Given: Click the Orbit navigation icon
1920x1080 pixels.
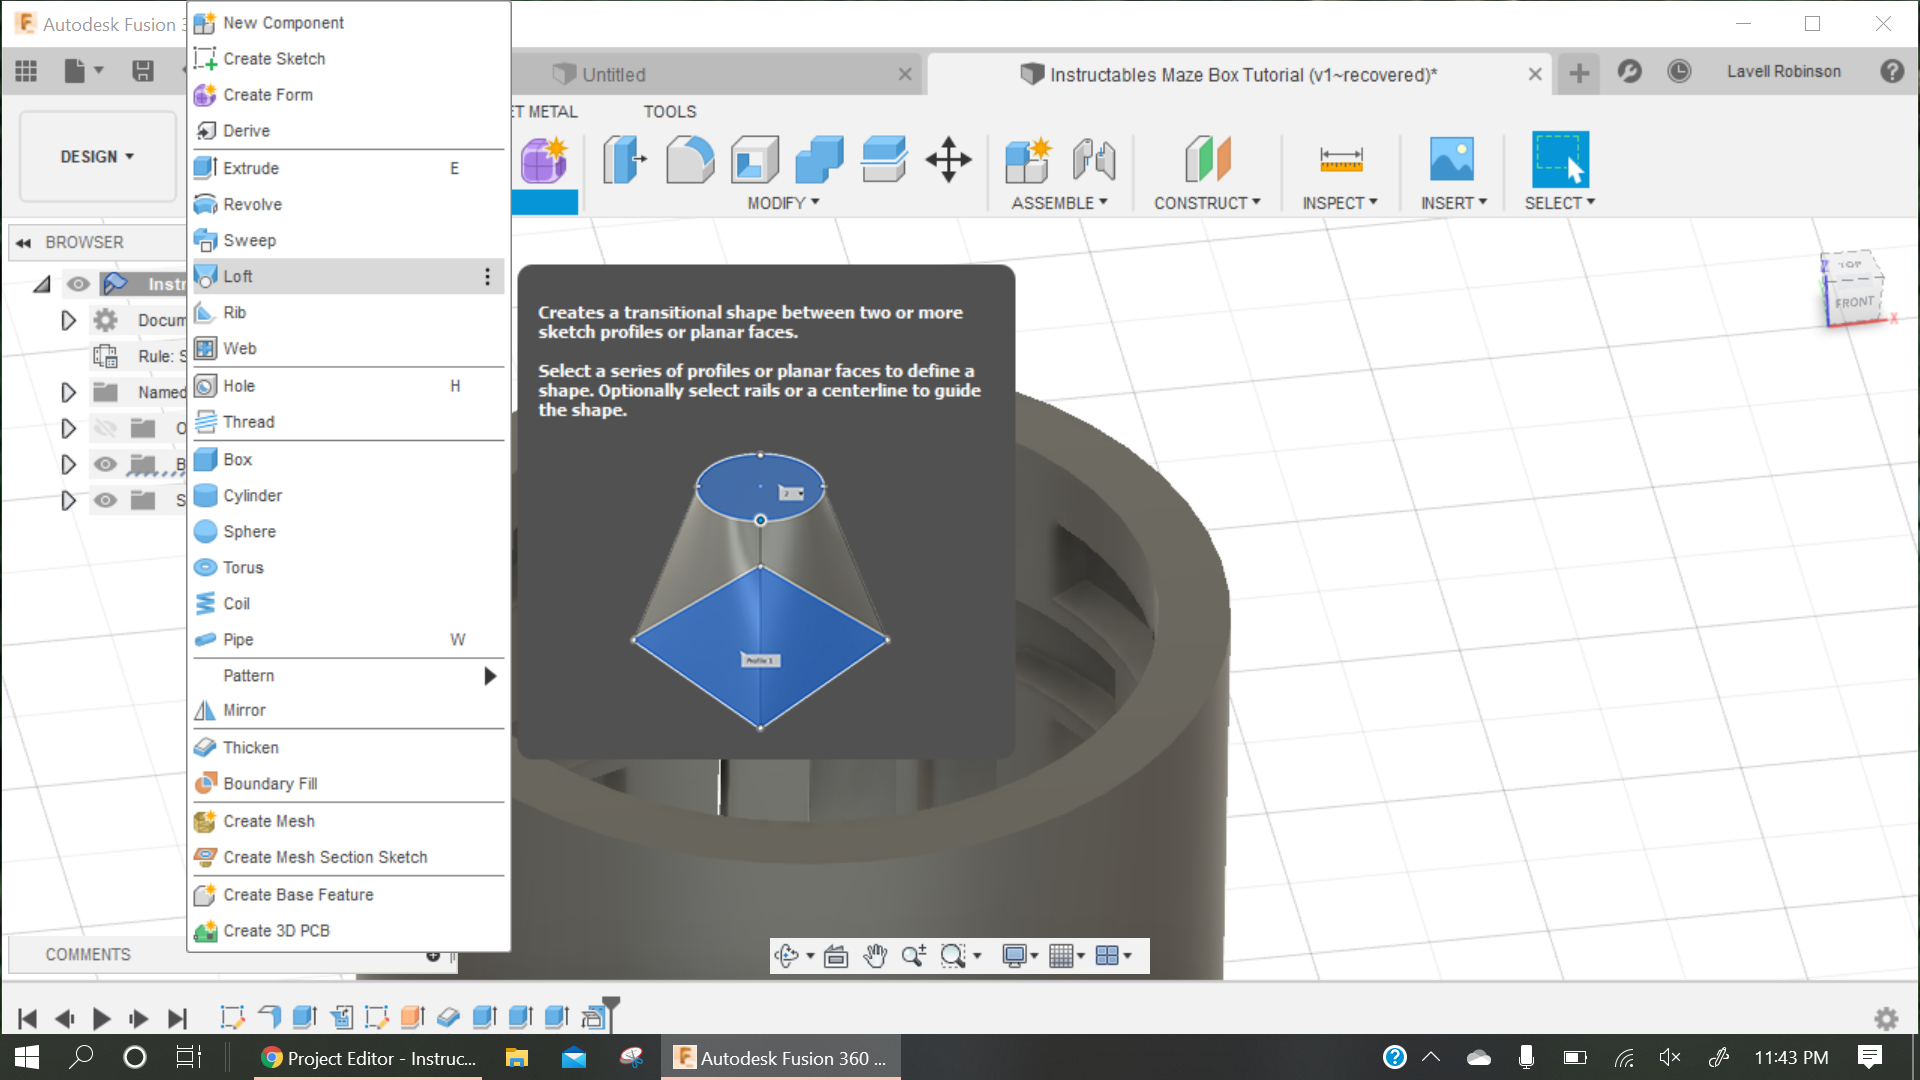Looking at the screenshot, I should 787,956.
